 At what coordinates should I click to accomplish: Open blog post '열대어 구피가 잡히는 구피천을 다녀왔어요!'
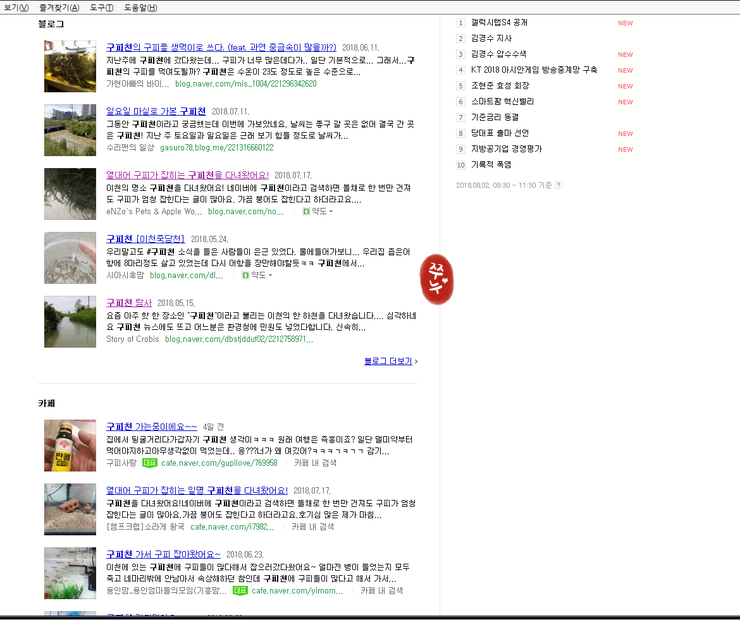(187, 175)
